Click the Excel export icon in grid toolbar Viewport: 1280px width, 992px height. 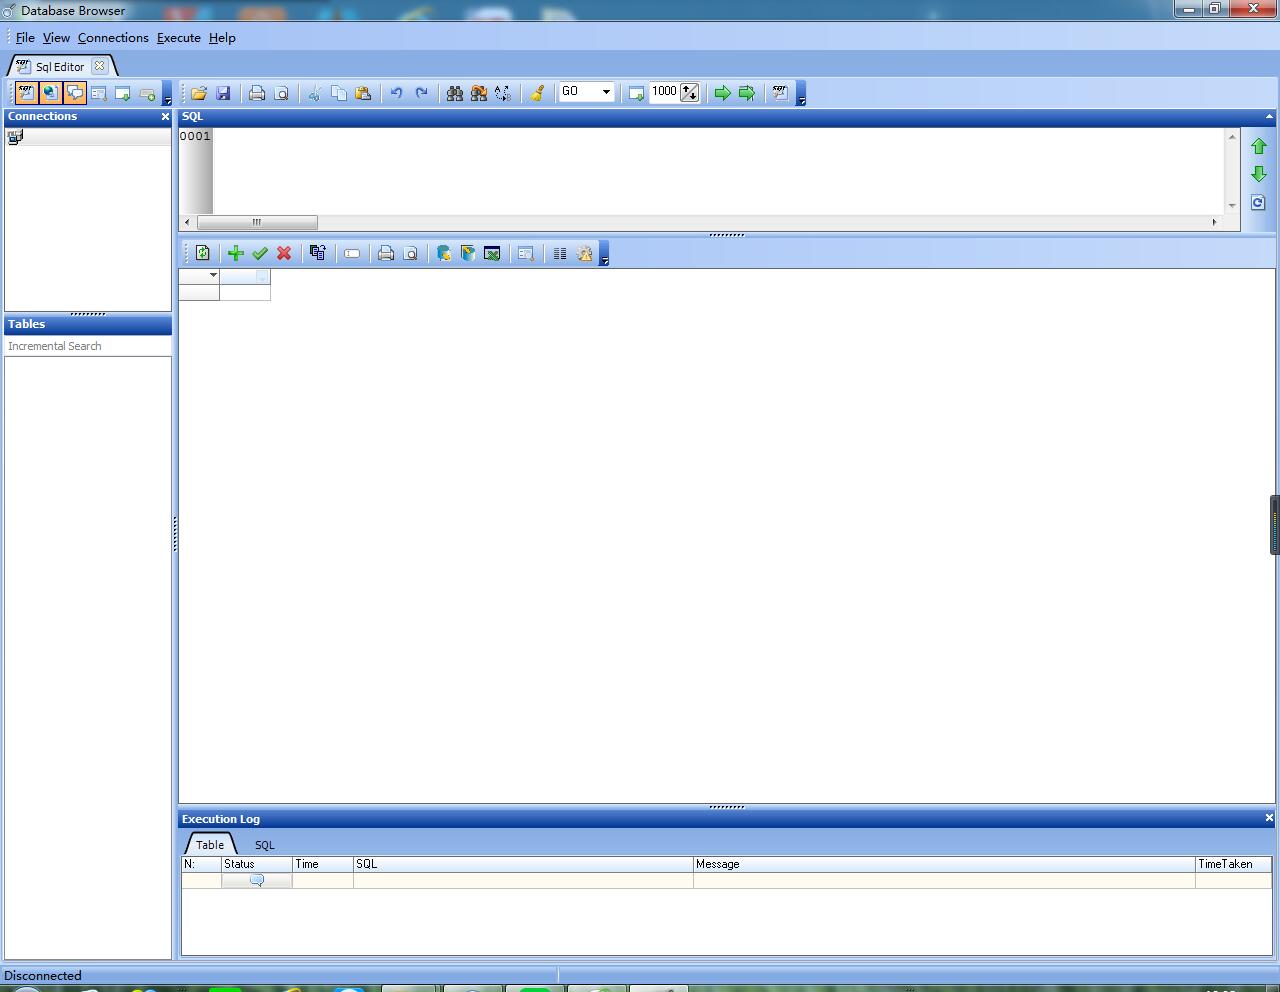(492, 254)
